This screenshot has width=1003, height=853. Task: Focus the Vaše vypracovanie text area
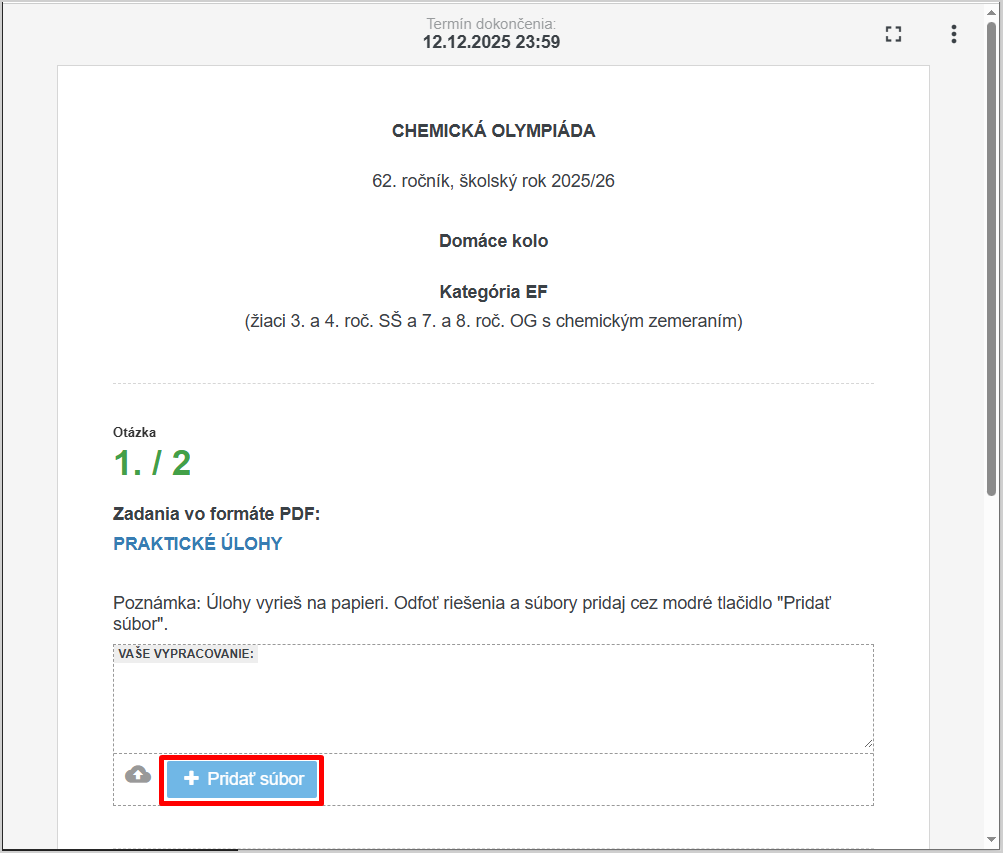pyautogui.click(x=493, y=705)
